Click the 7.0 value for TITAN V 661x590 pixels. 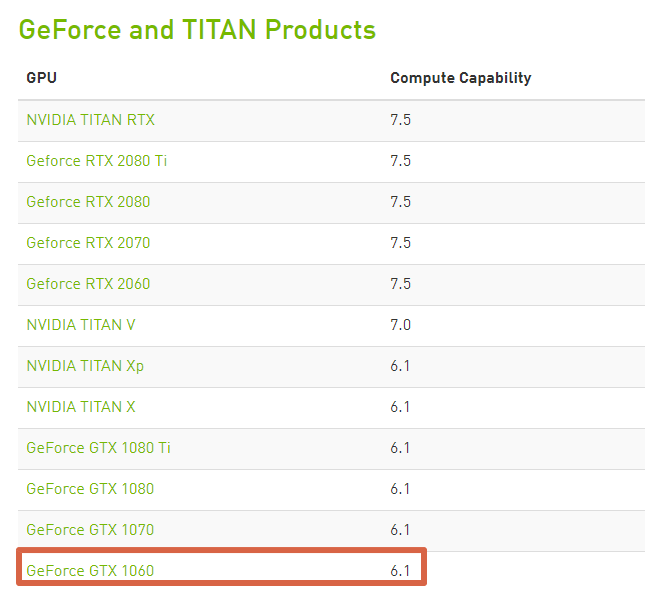400,325
